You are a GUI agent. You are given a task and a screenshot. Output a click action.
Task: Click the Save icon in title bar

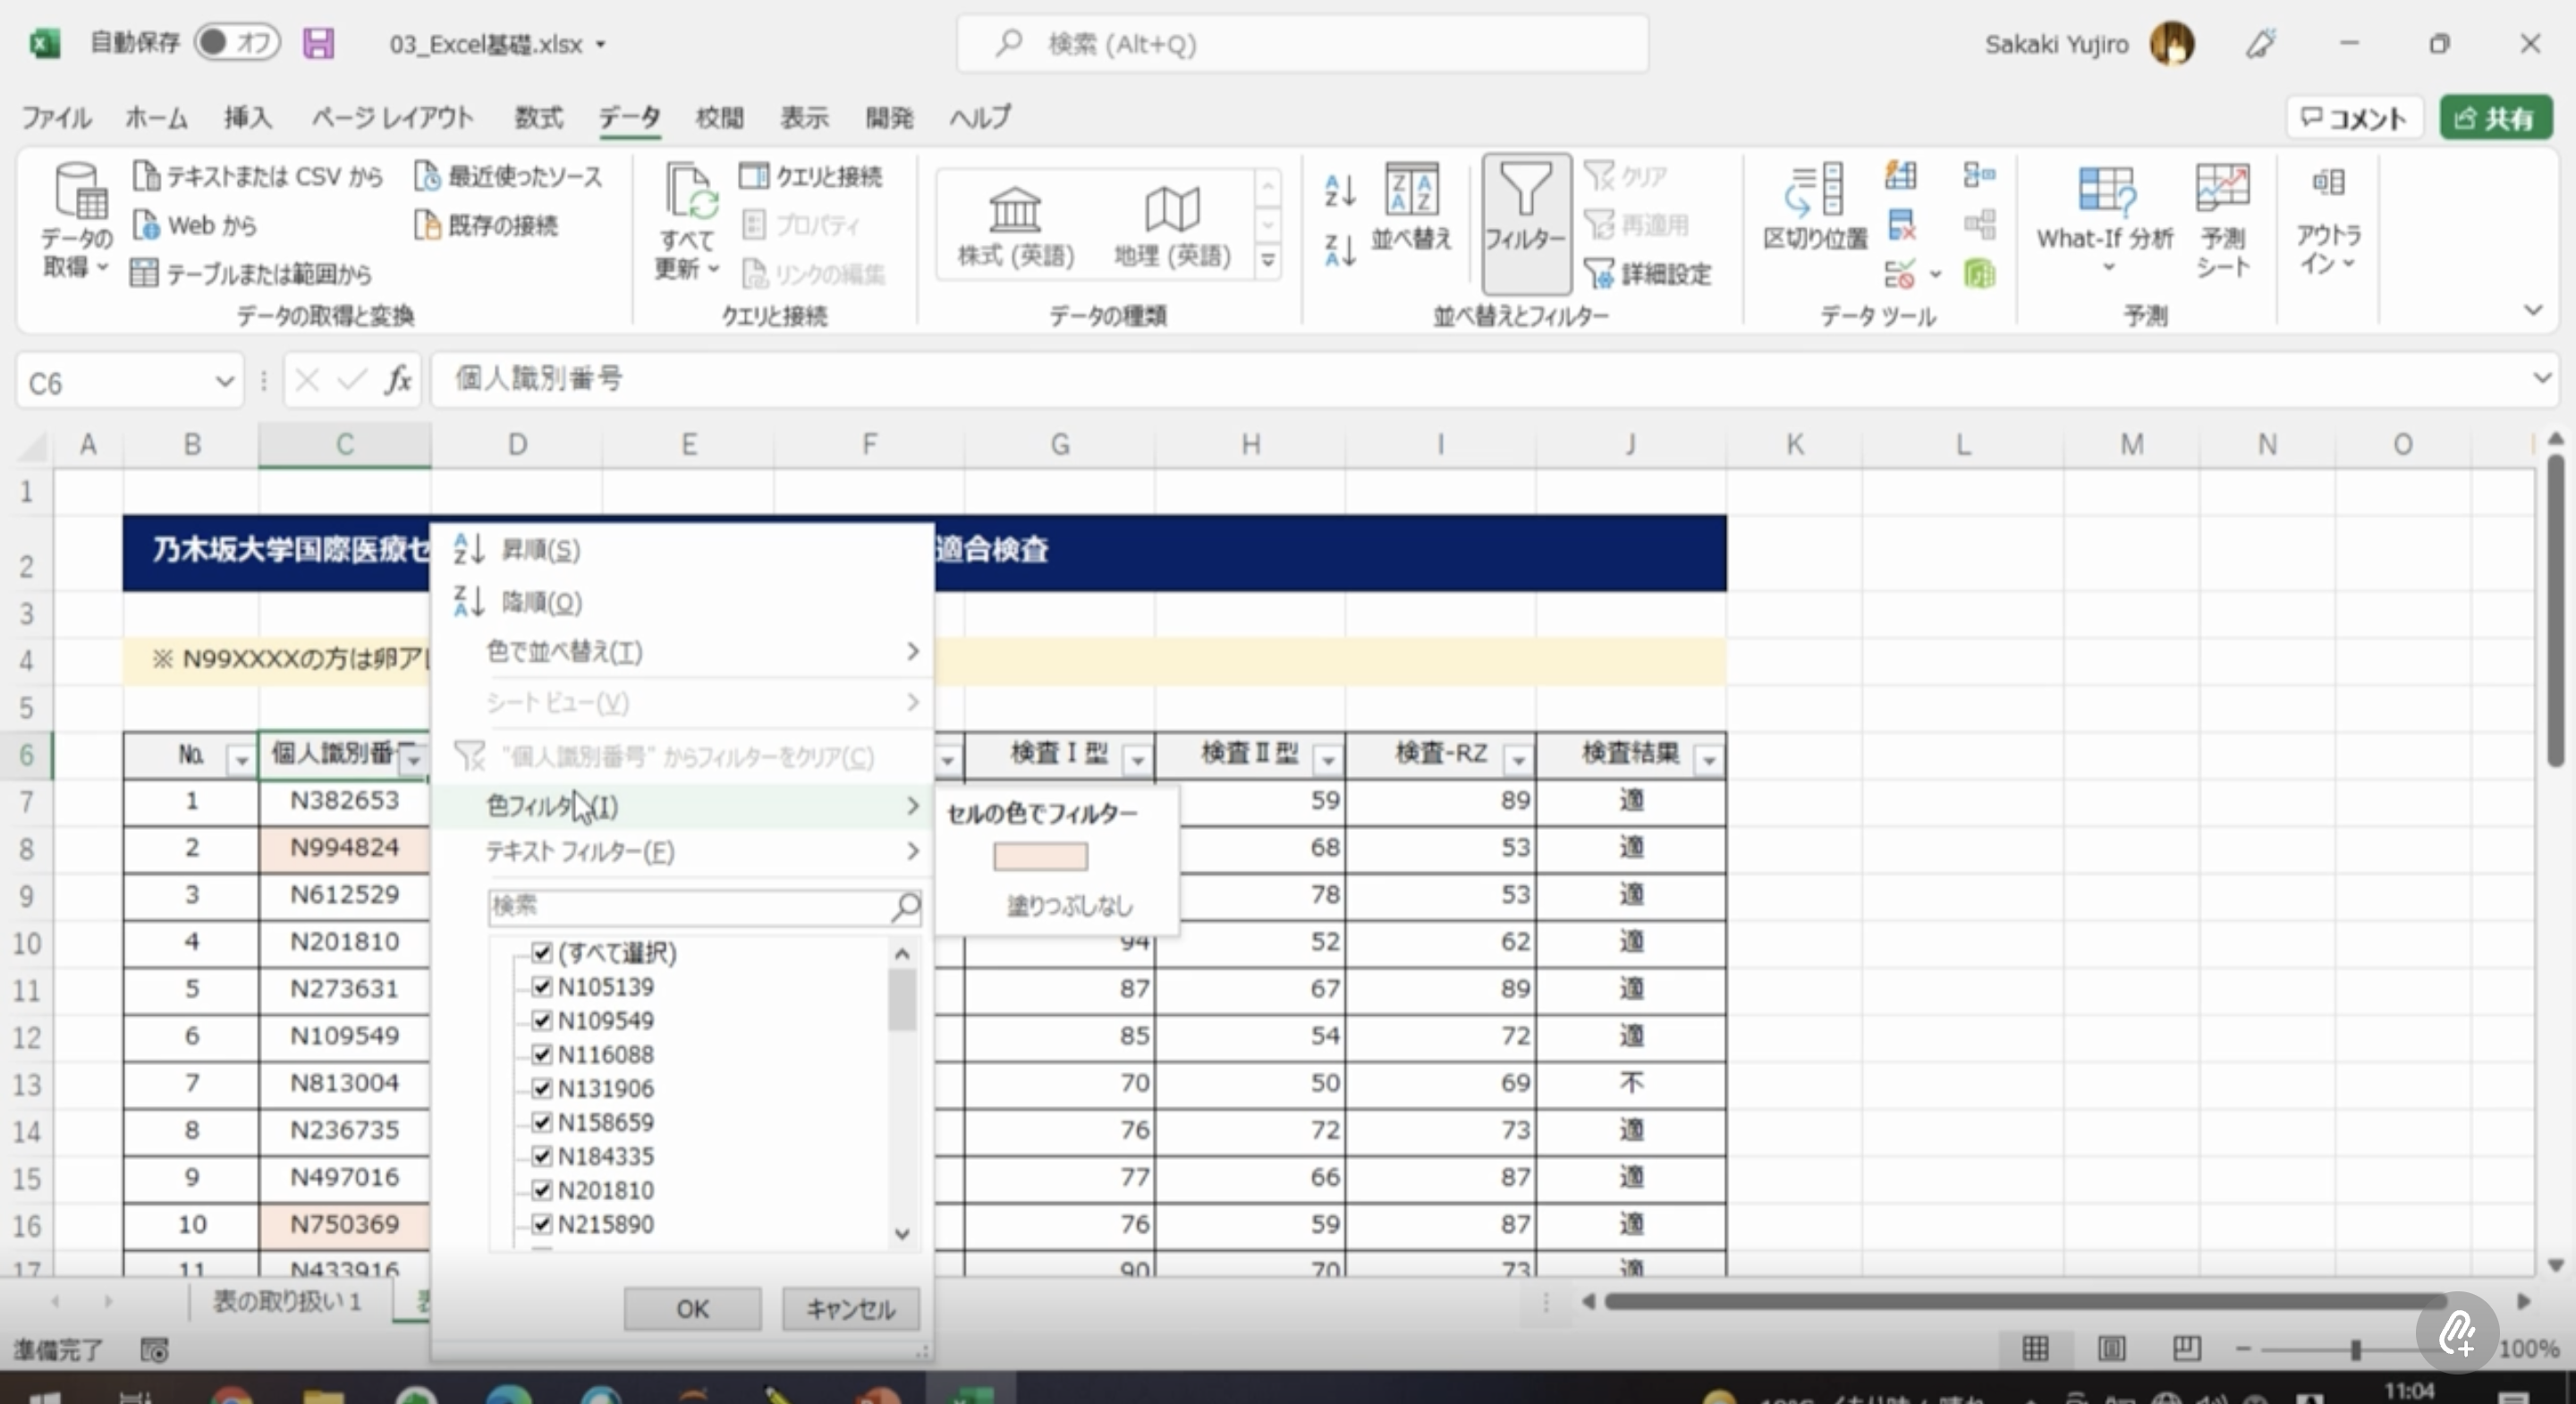coord(318,43)
